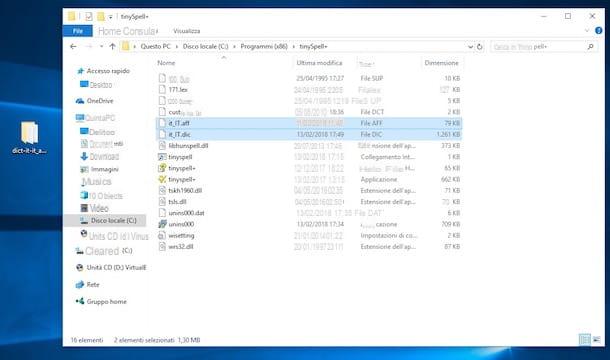Open the File ribbon tab

coord(78,31)
